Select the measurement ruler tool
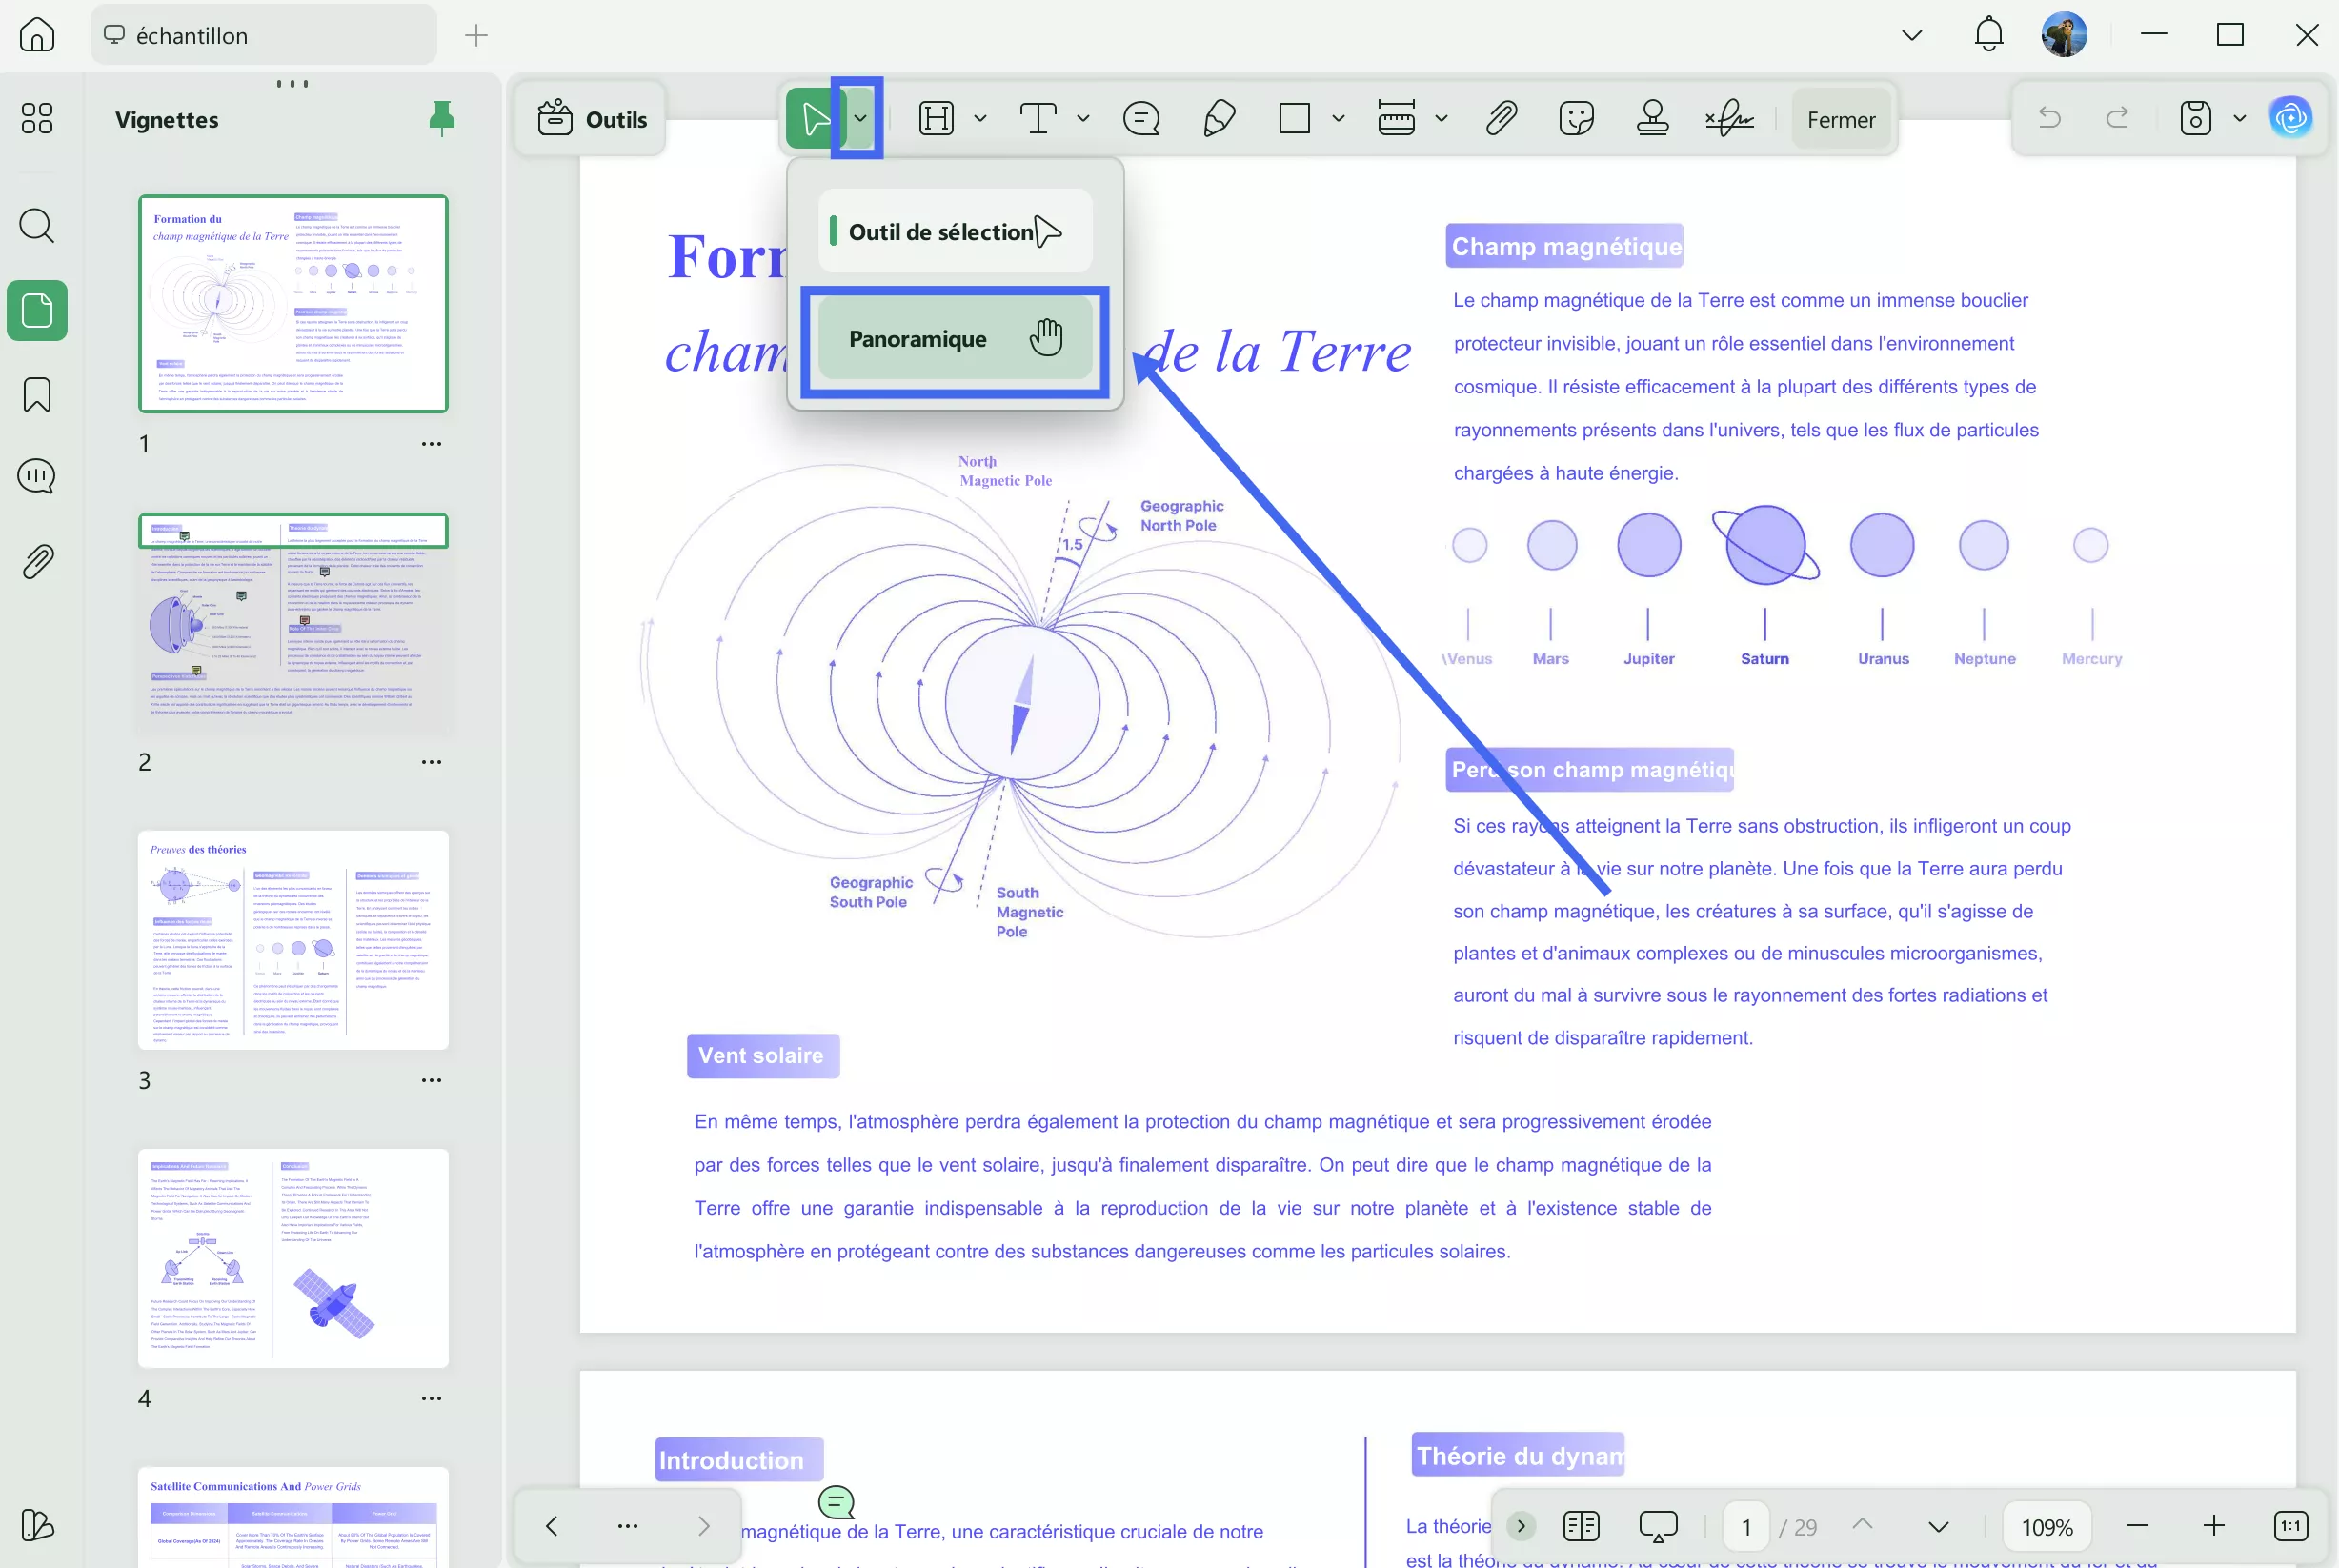 (x=1396, y=118)
